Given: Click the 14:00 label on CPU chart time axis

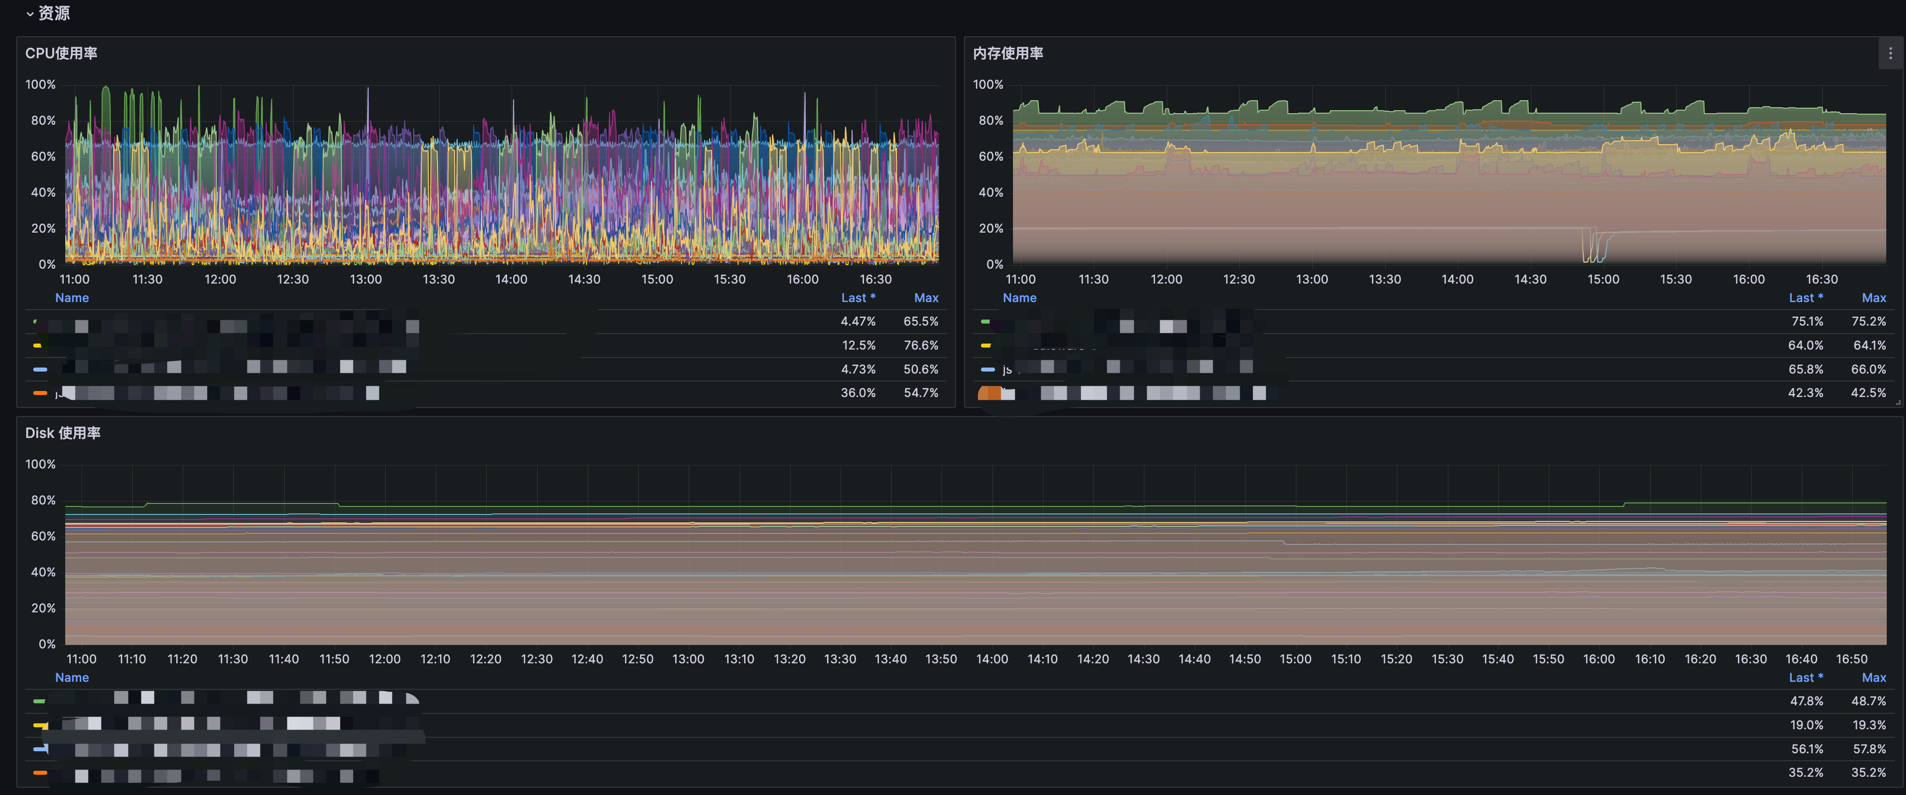Looking at the screenshot, I should pos(511,280).
